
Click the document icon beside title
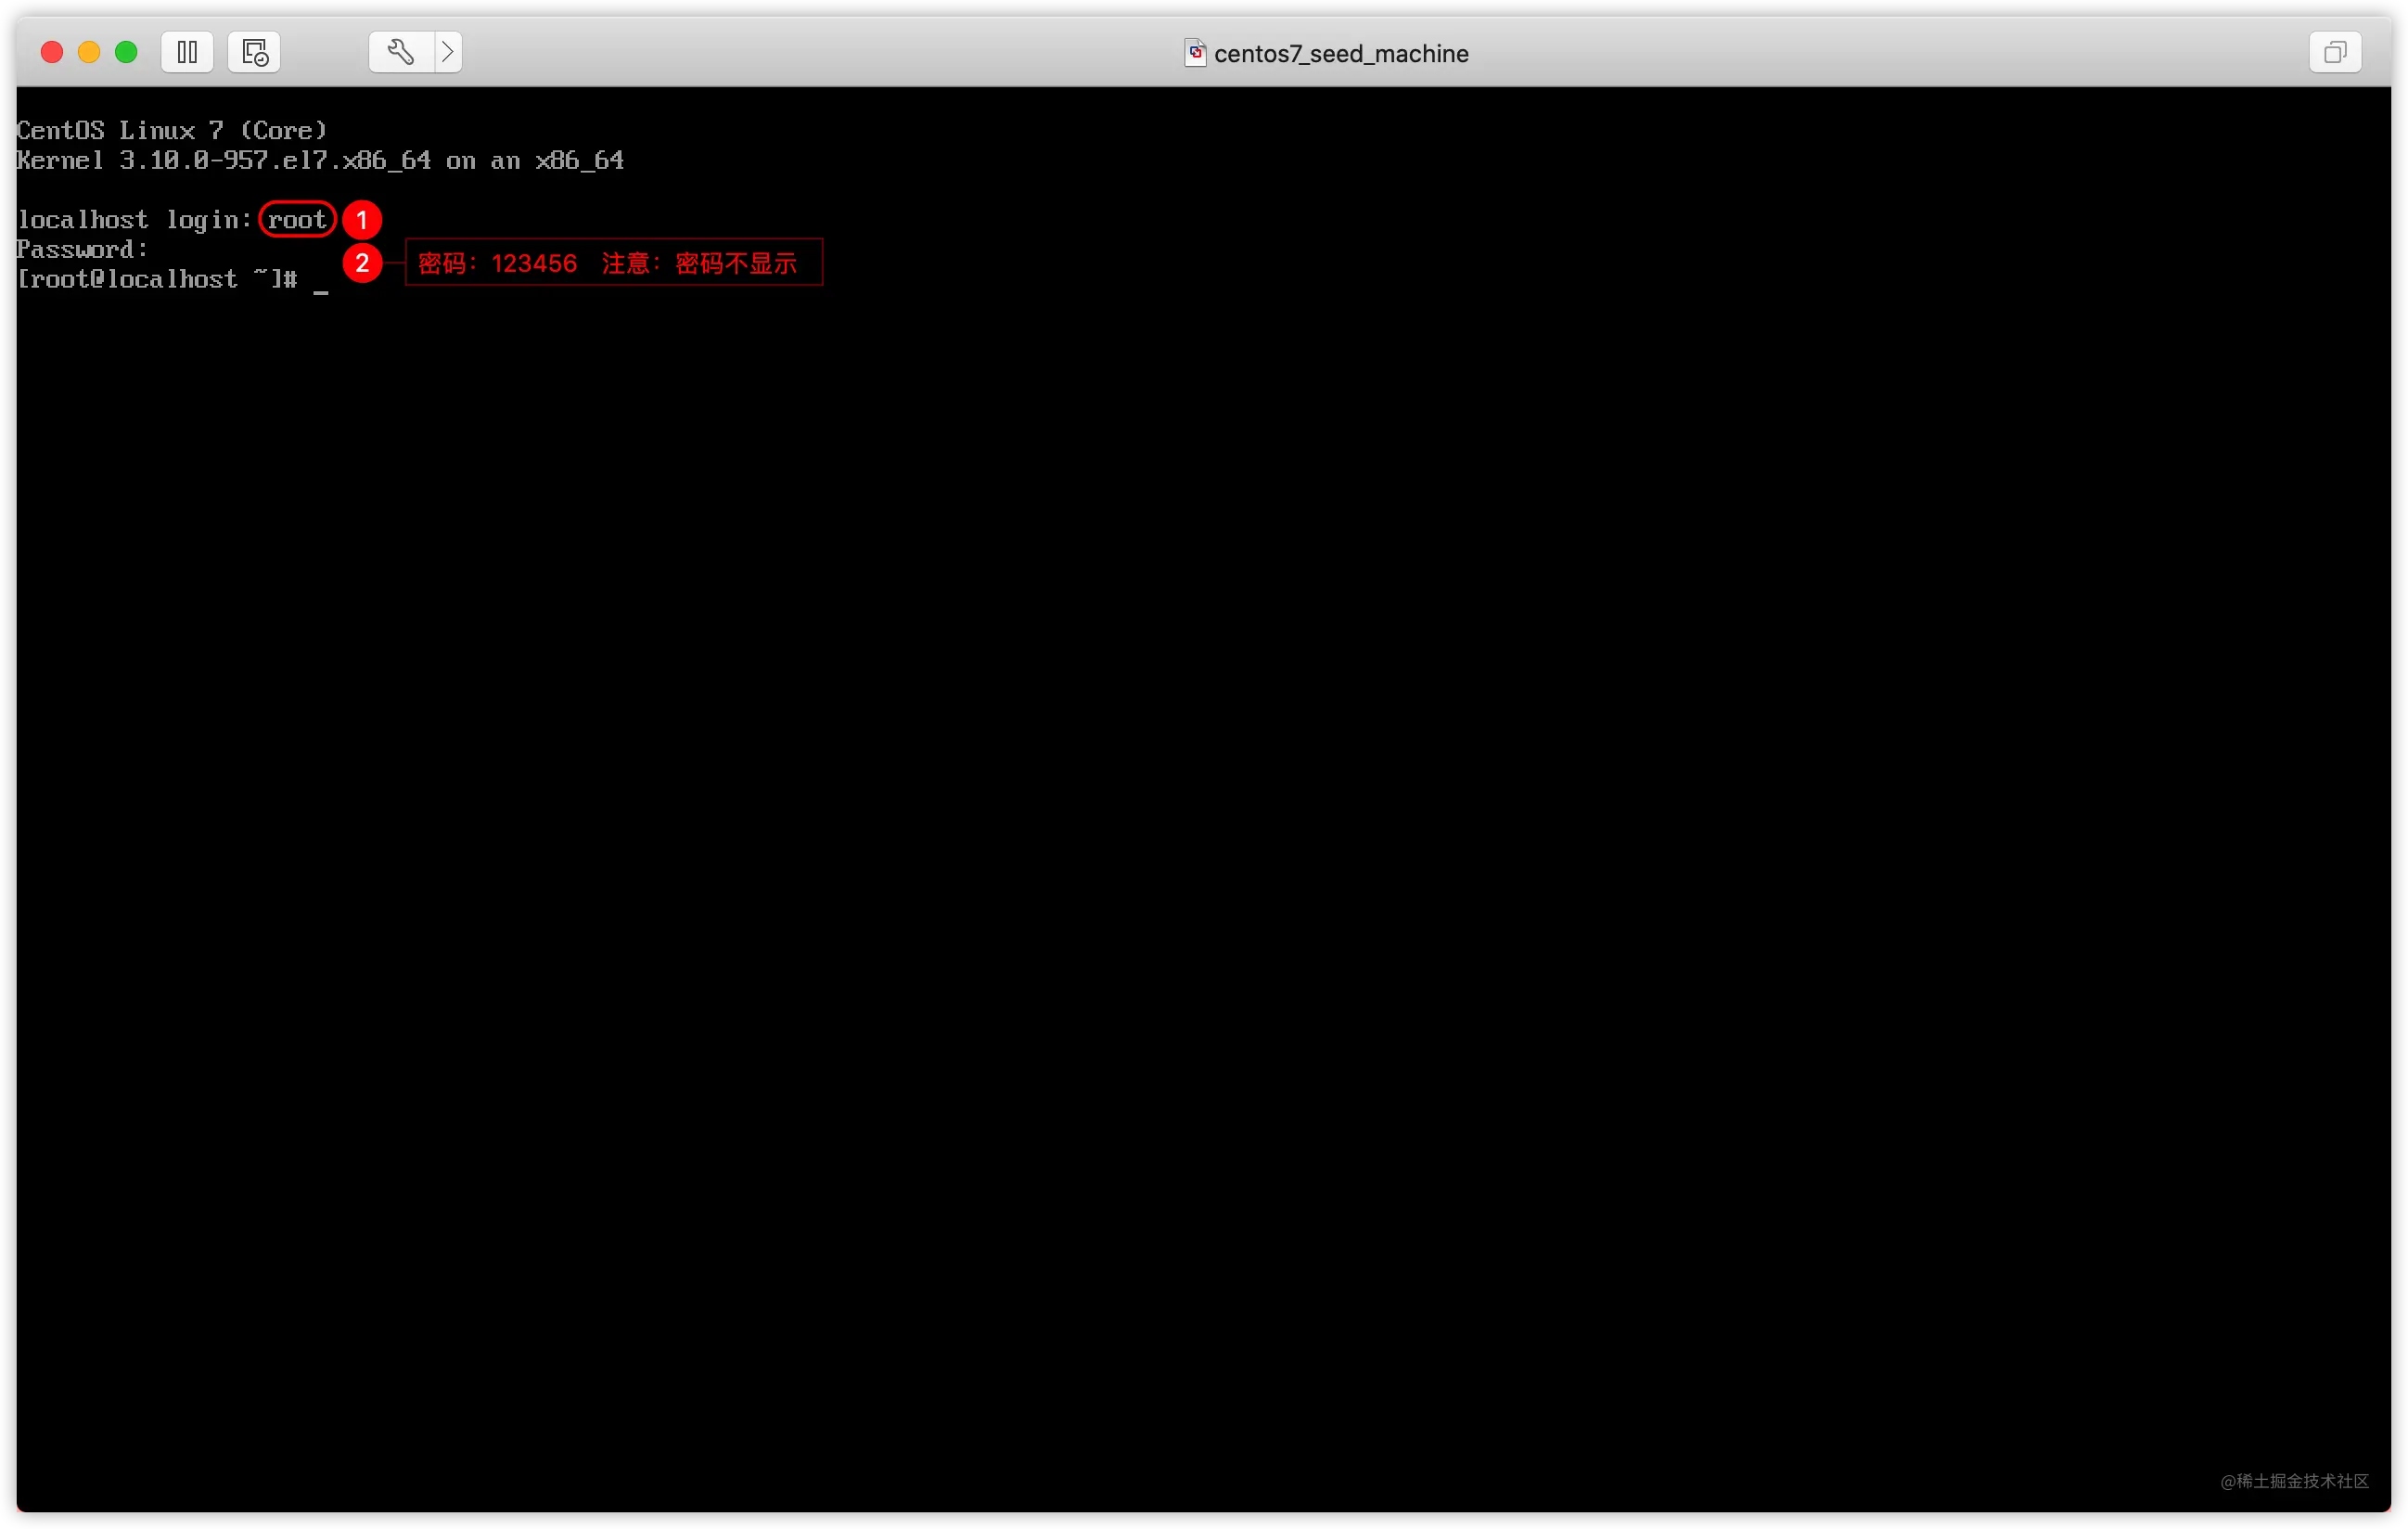(x=1195, y=53)
